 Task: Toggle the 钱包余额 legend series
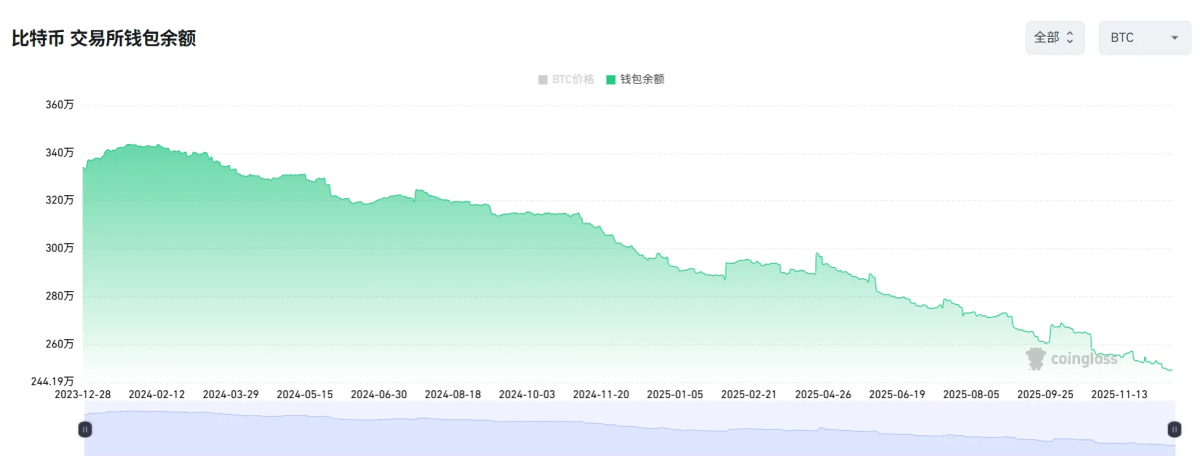point(635,79)
